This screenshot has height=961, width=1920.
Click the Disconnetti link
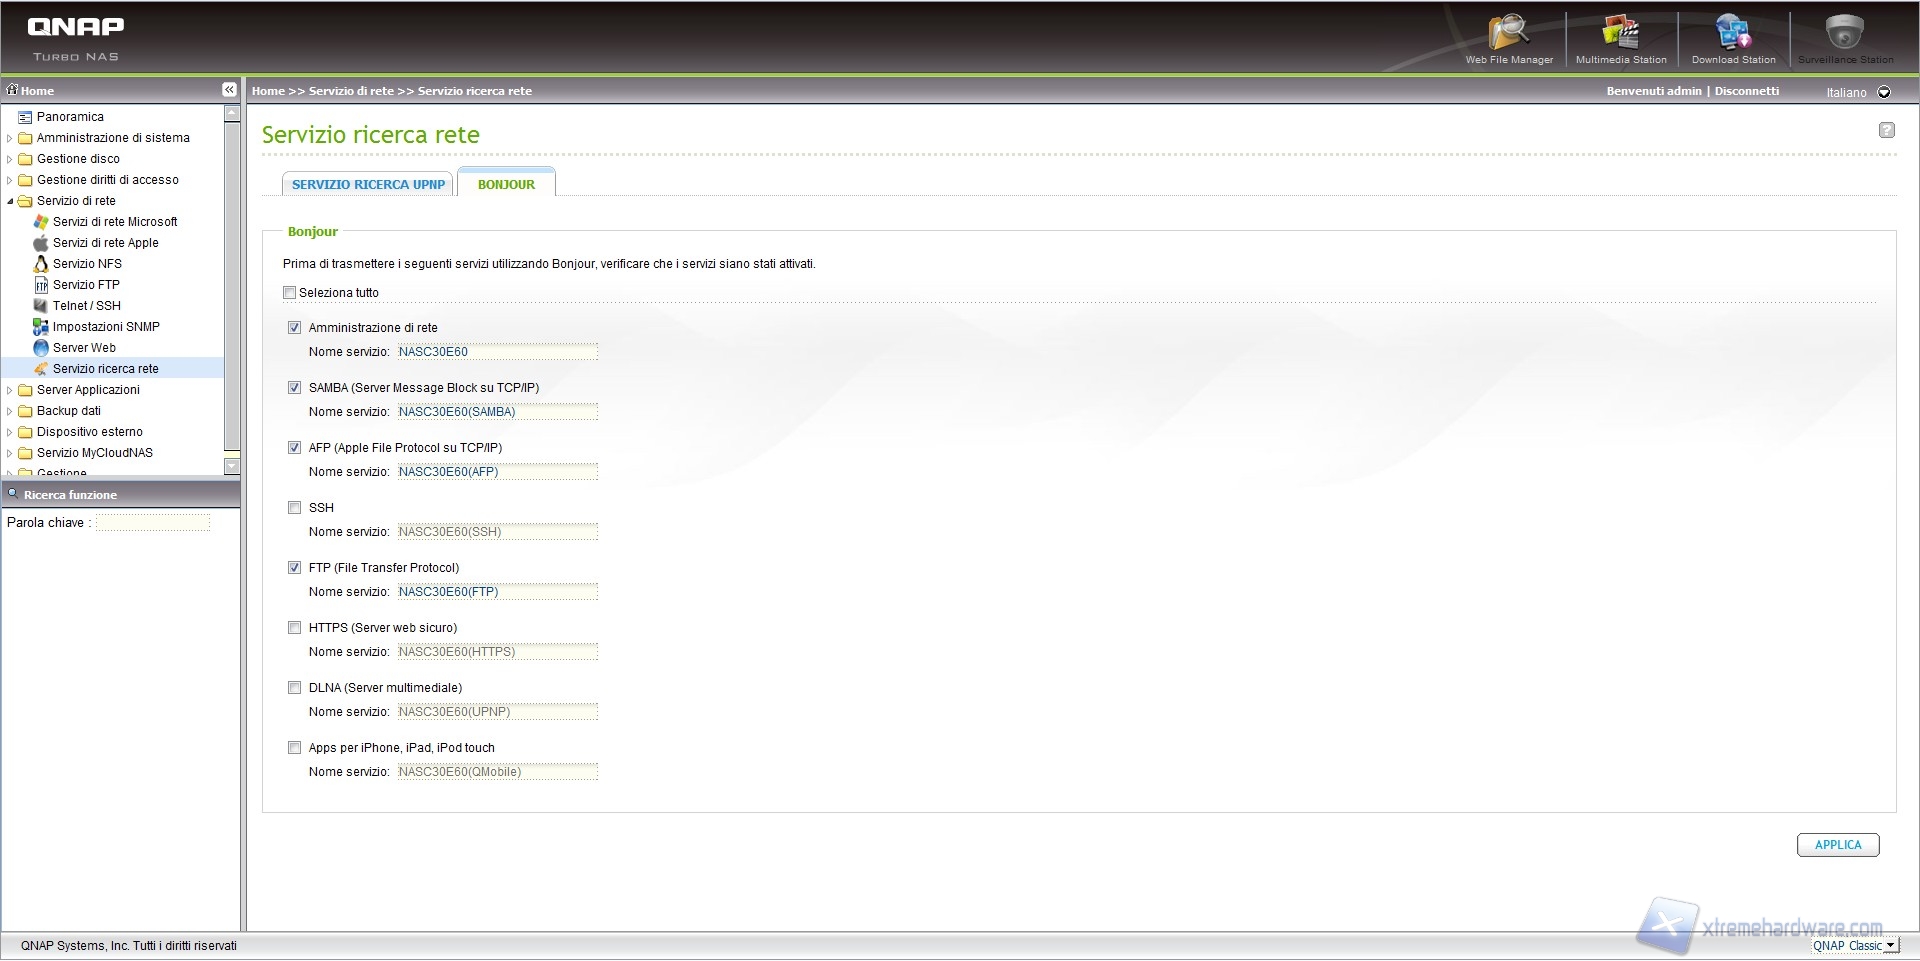[1746, 91]
